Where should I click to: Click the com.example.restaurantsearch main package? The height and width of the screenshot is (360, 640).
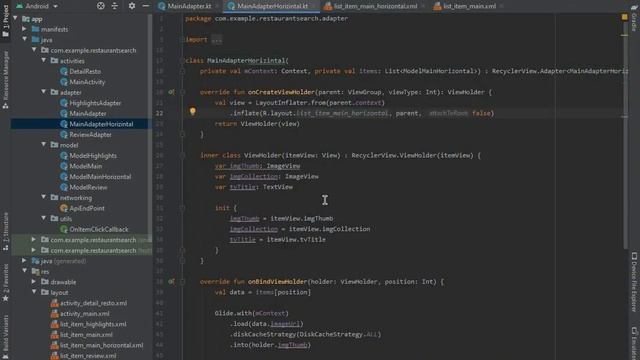(x=93, y=50)
